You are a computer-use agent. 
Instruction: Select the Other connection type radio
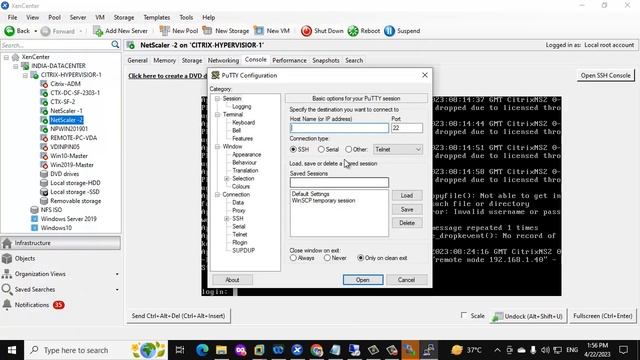(x=348, y=149)
